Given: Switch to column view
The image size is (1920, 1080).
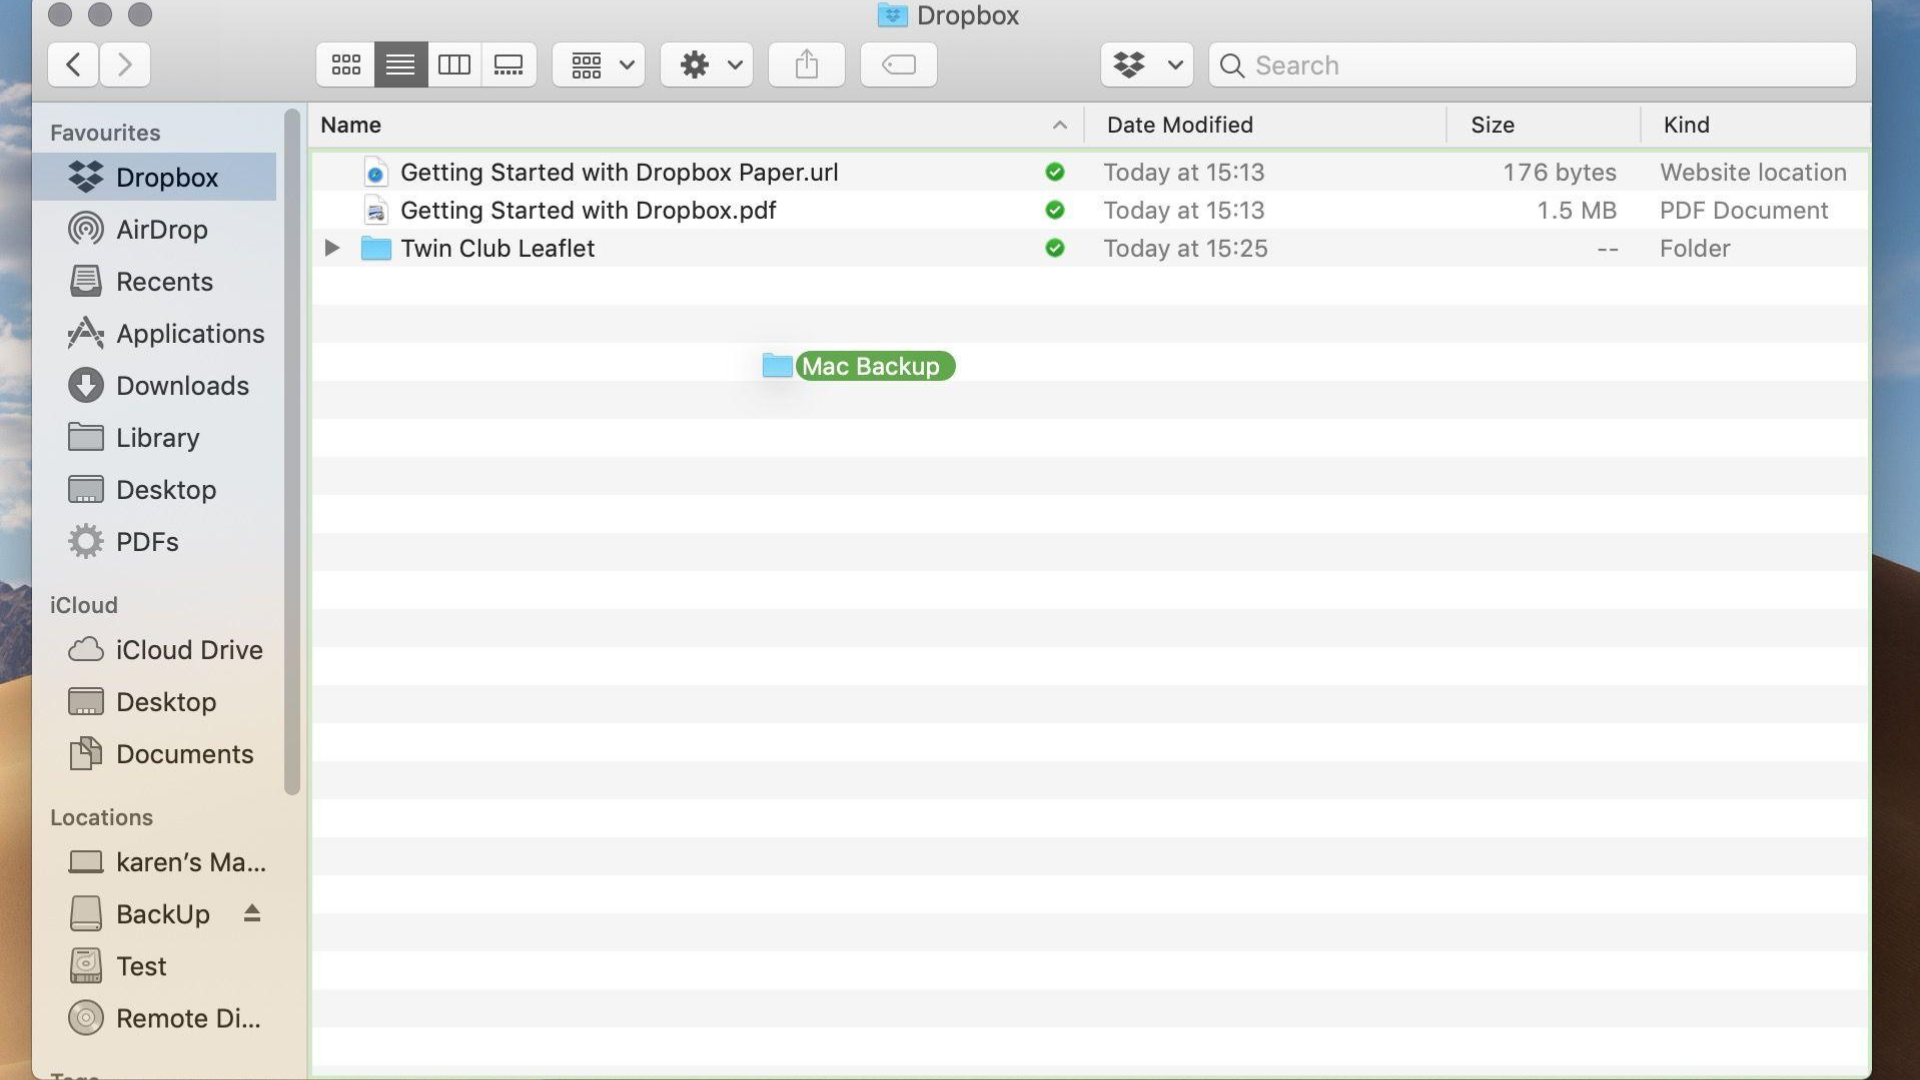Looking at the screenshot, I should 455,64.
